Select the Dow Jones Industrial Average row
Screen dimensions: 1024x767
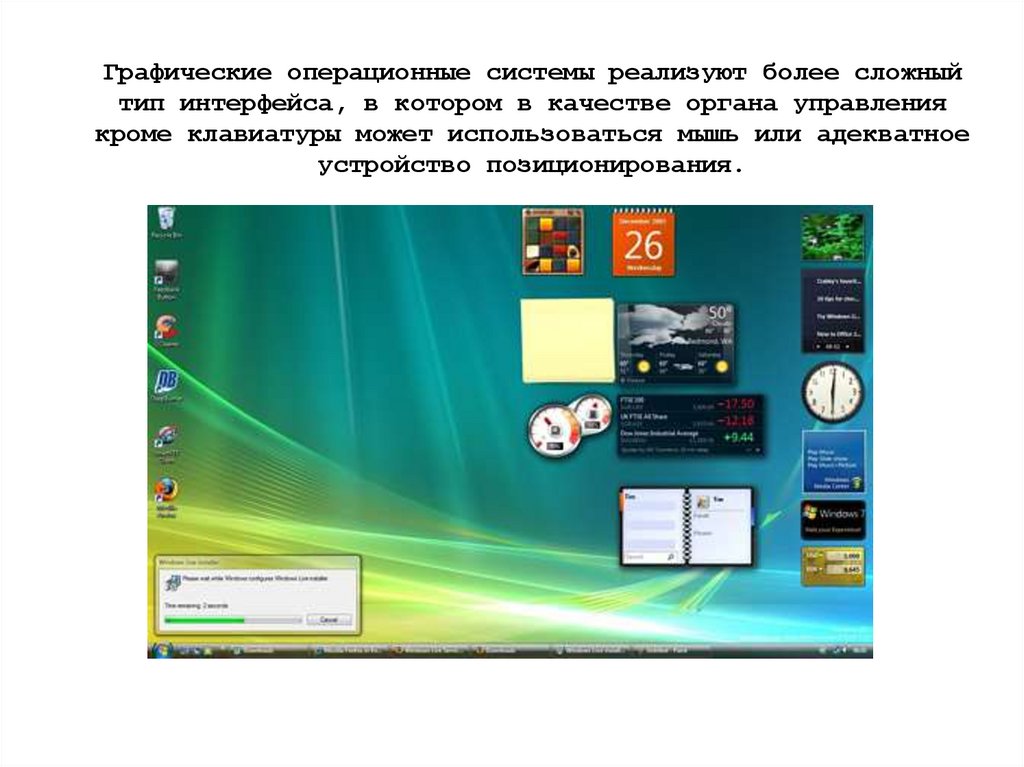(690, 436)
